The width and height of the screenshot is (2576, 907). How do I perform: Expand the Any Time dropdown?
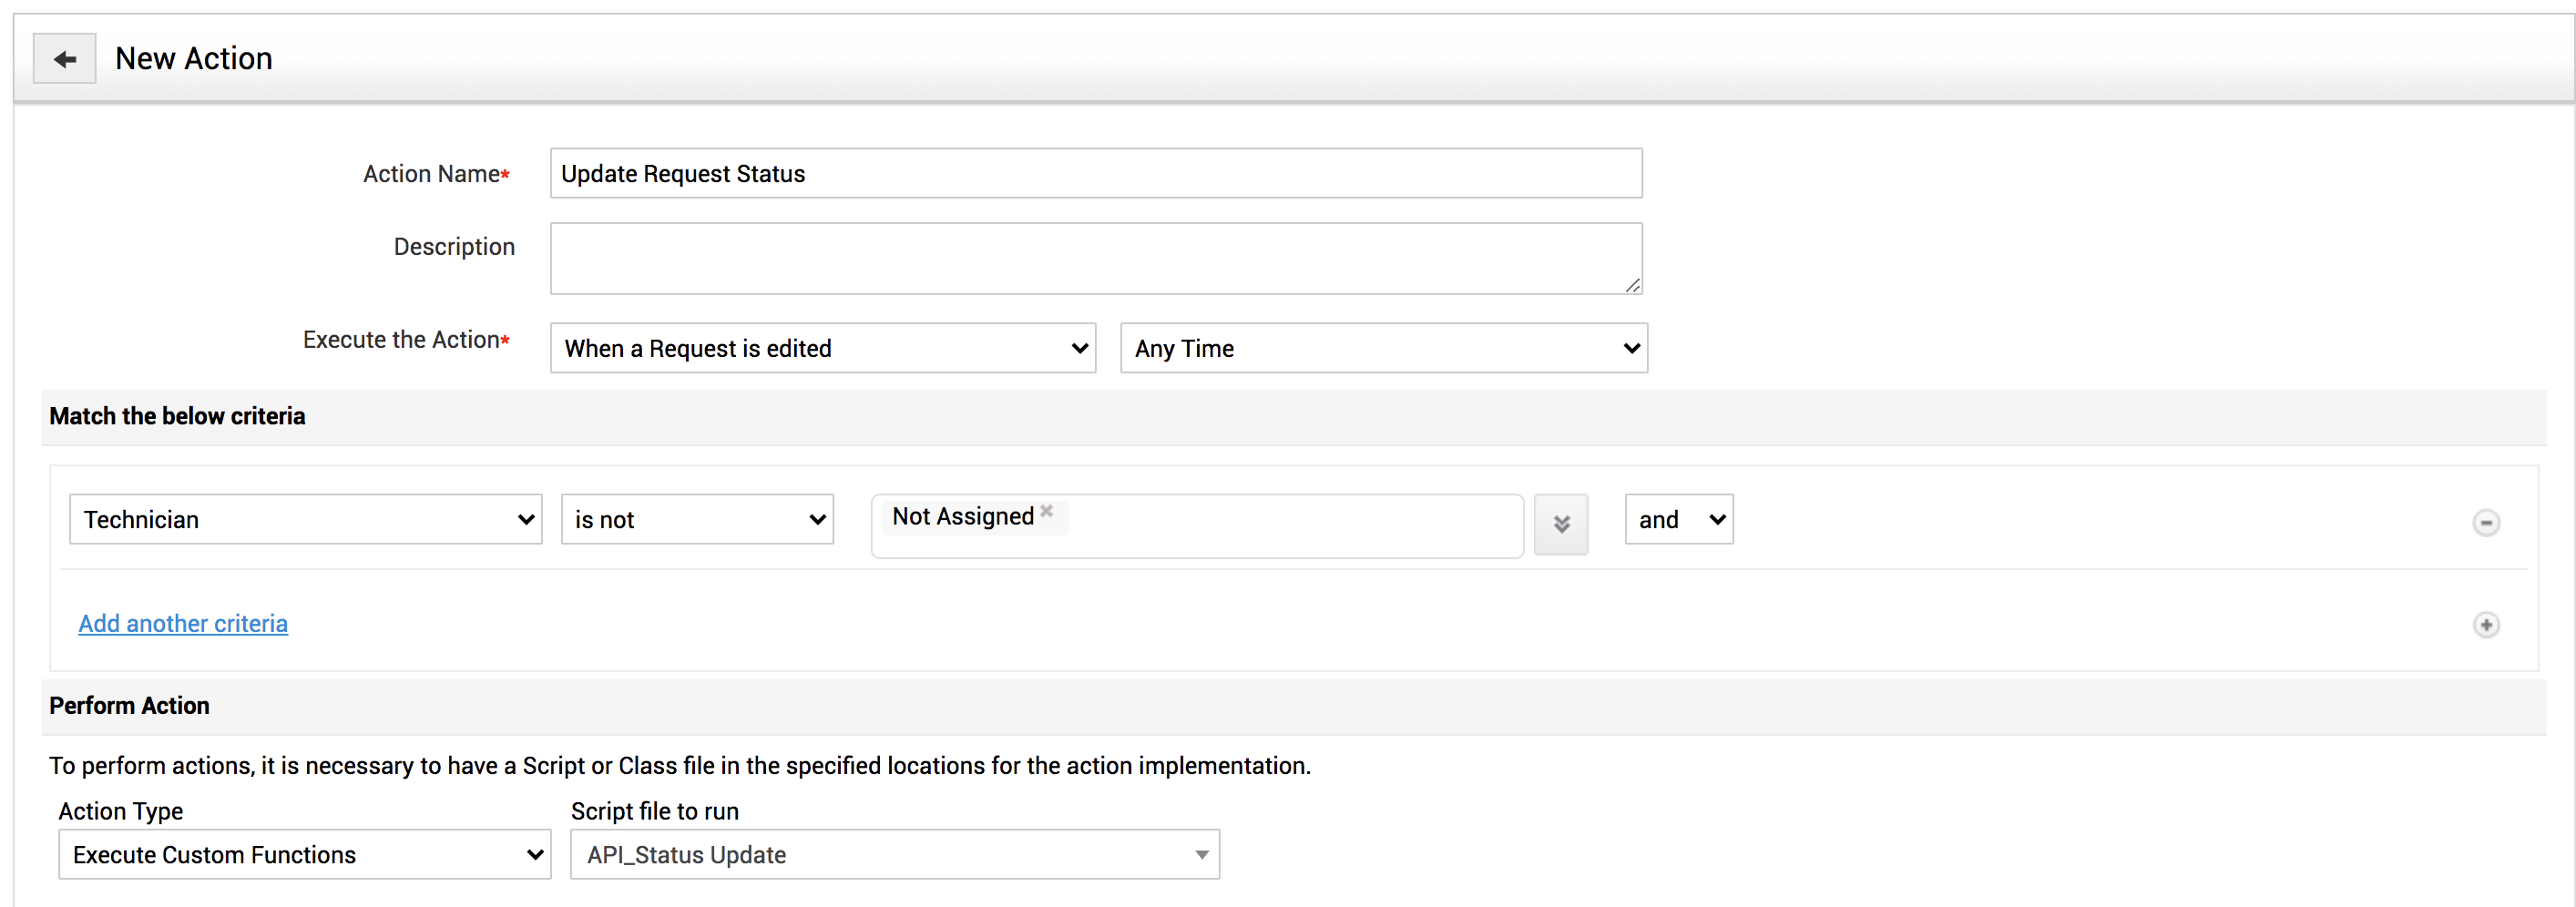1383,348
